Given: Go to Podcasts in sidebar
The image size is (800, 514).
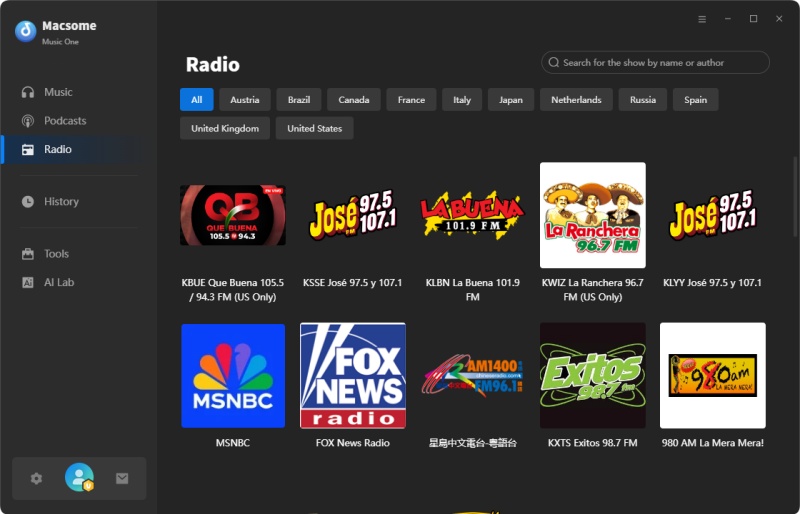Looking at the screenshot, I should (65, 121).
